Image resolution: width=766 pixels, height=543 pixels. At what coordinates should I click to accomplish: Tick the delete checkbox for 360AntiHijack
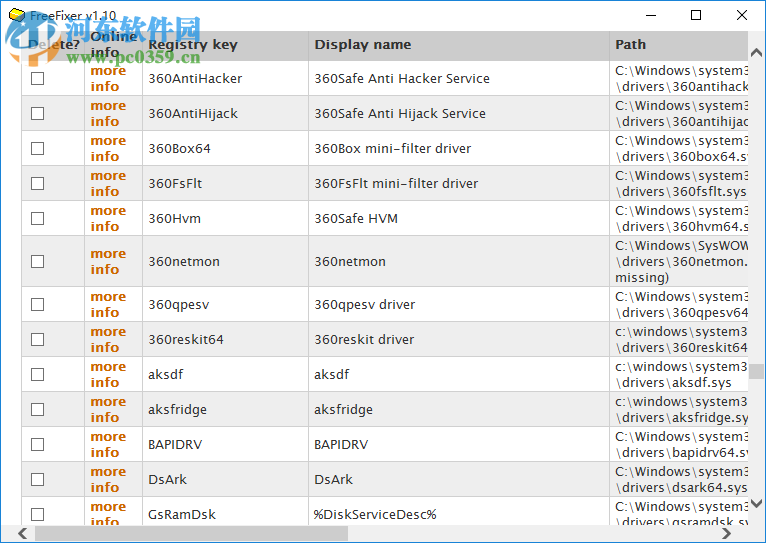tap(38, 114)
